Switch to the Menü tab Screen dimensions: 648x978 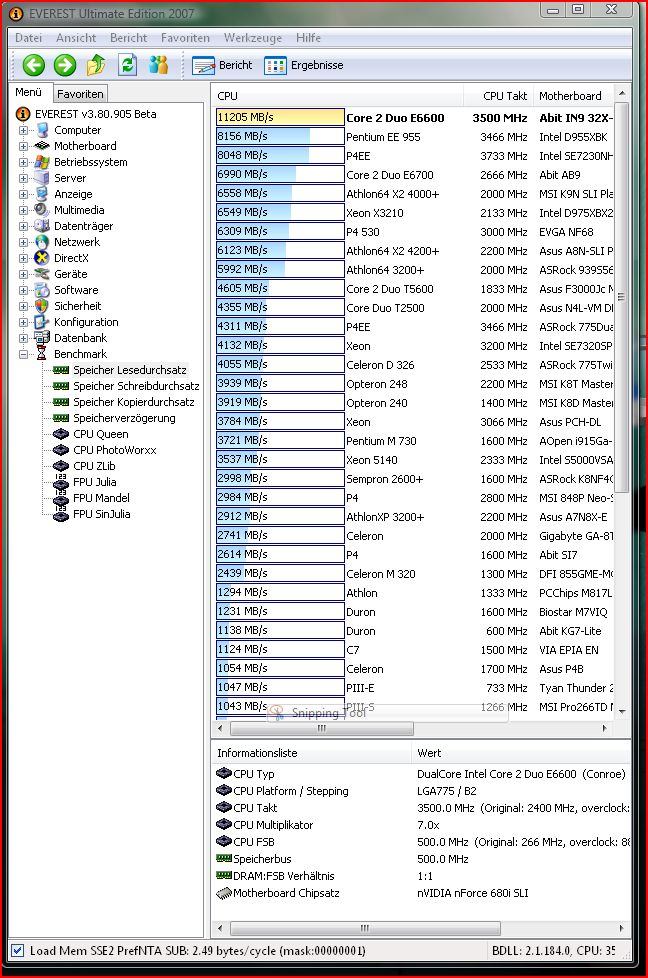[29, 92]
